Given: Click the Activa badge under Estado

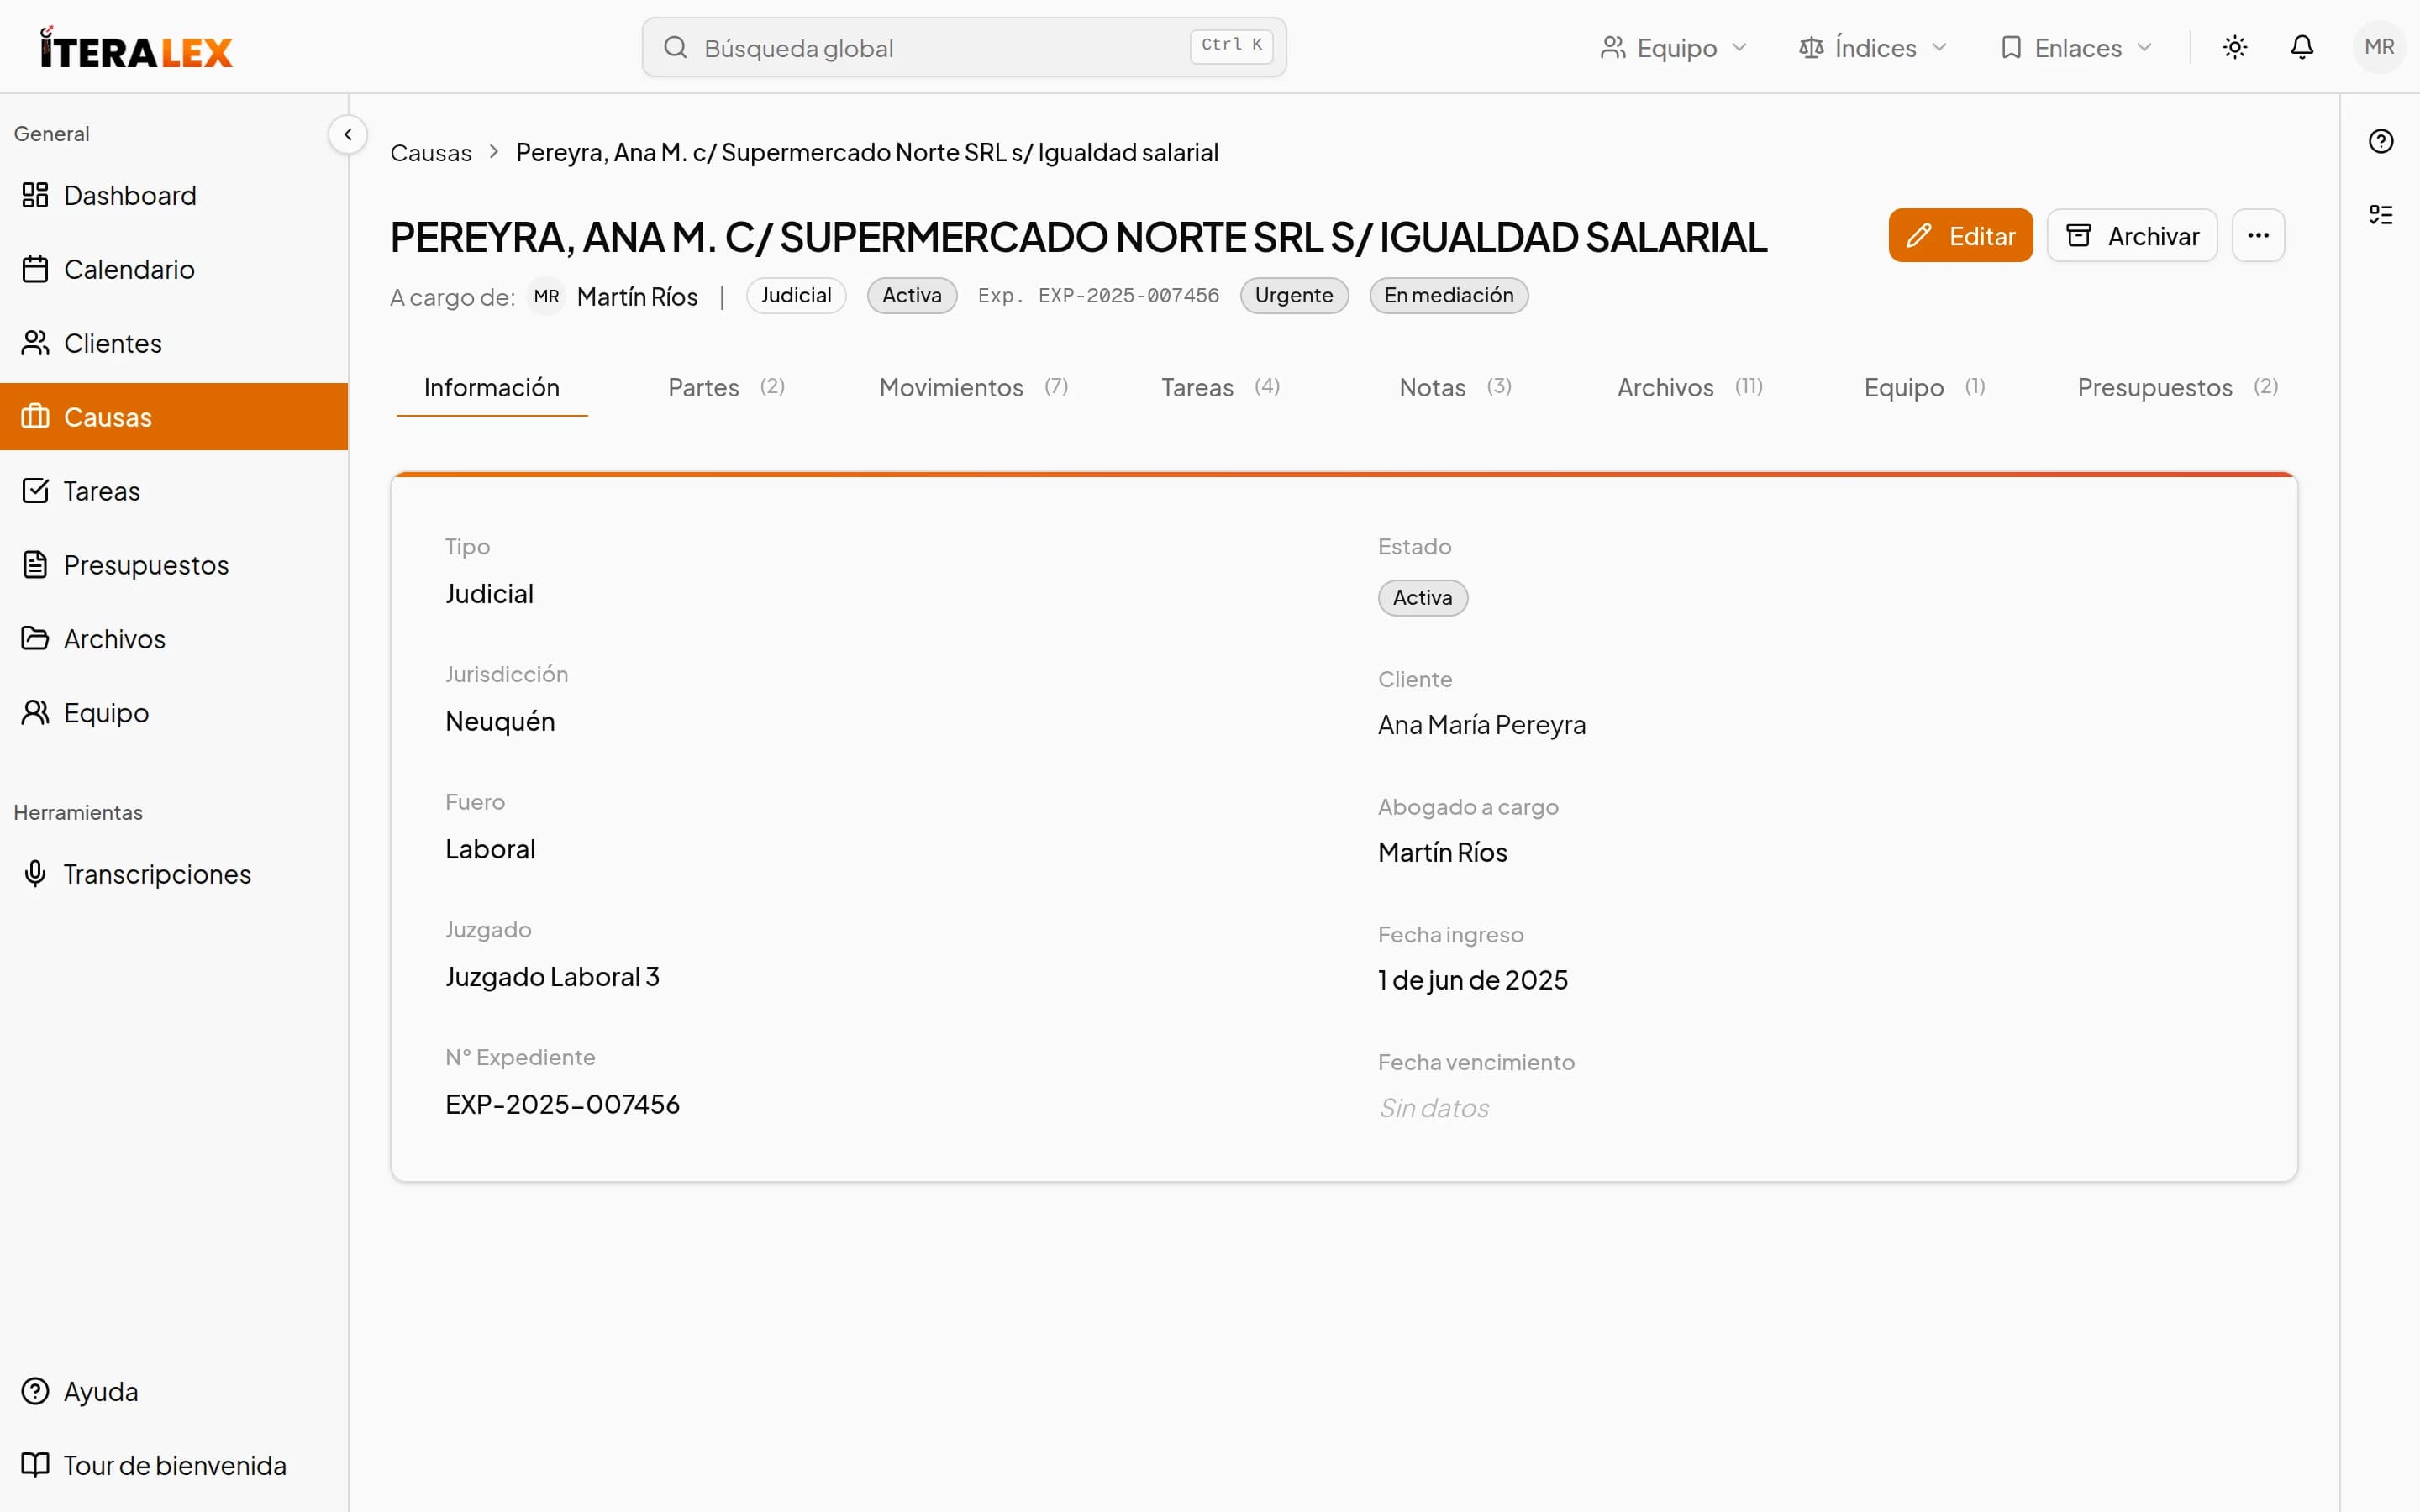Looking at the screenshot, I should click(x=1422, y=598).
